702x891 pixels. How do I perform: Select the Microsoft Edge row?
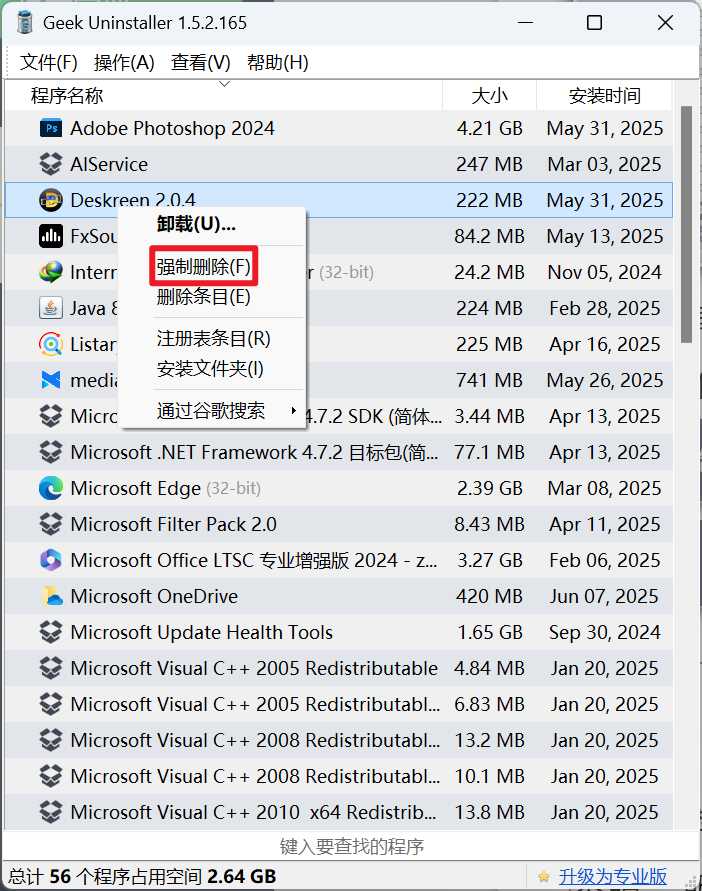[x=339, y=488]
